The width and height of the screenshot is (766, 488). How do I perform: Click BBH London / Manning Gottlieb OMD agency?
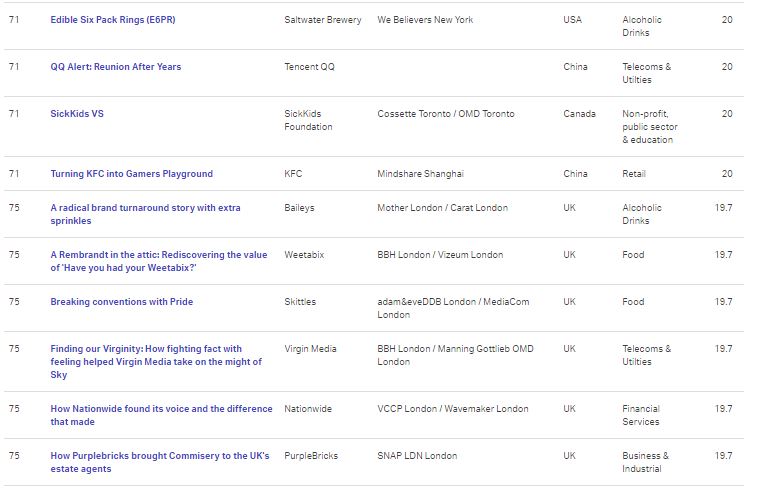pyautogui.click(x=455, y=355)
